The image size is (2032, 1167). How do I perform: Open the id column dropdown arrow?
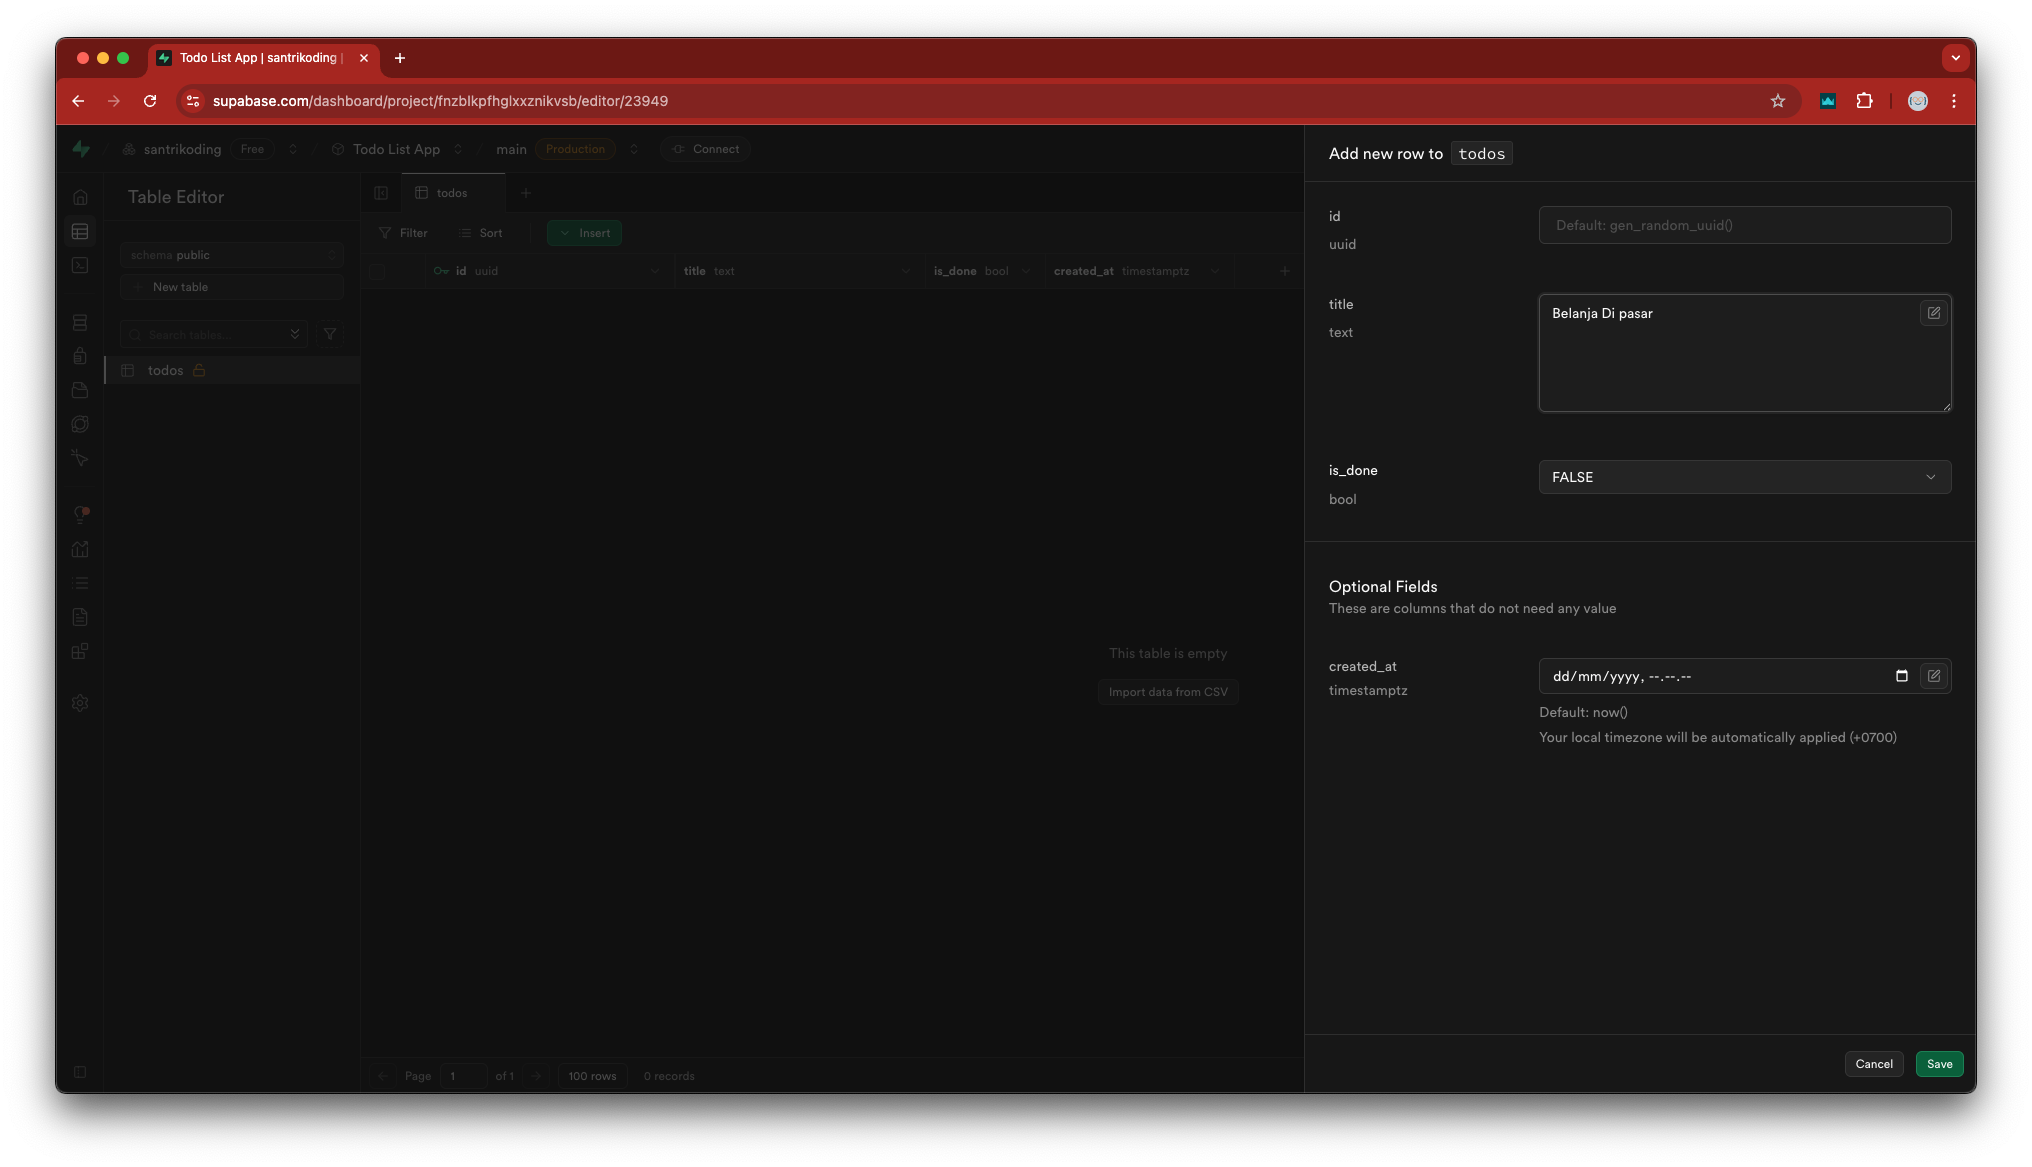655,271
